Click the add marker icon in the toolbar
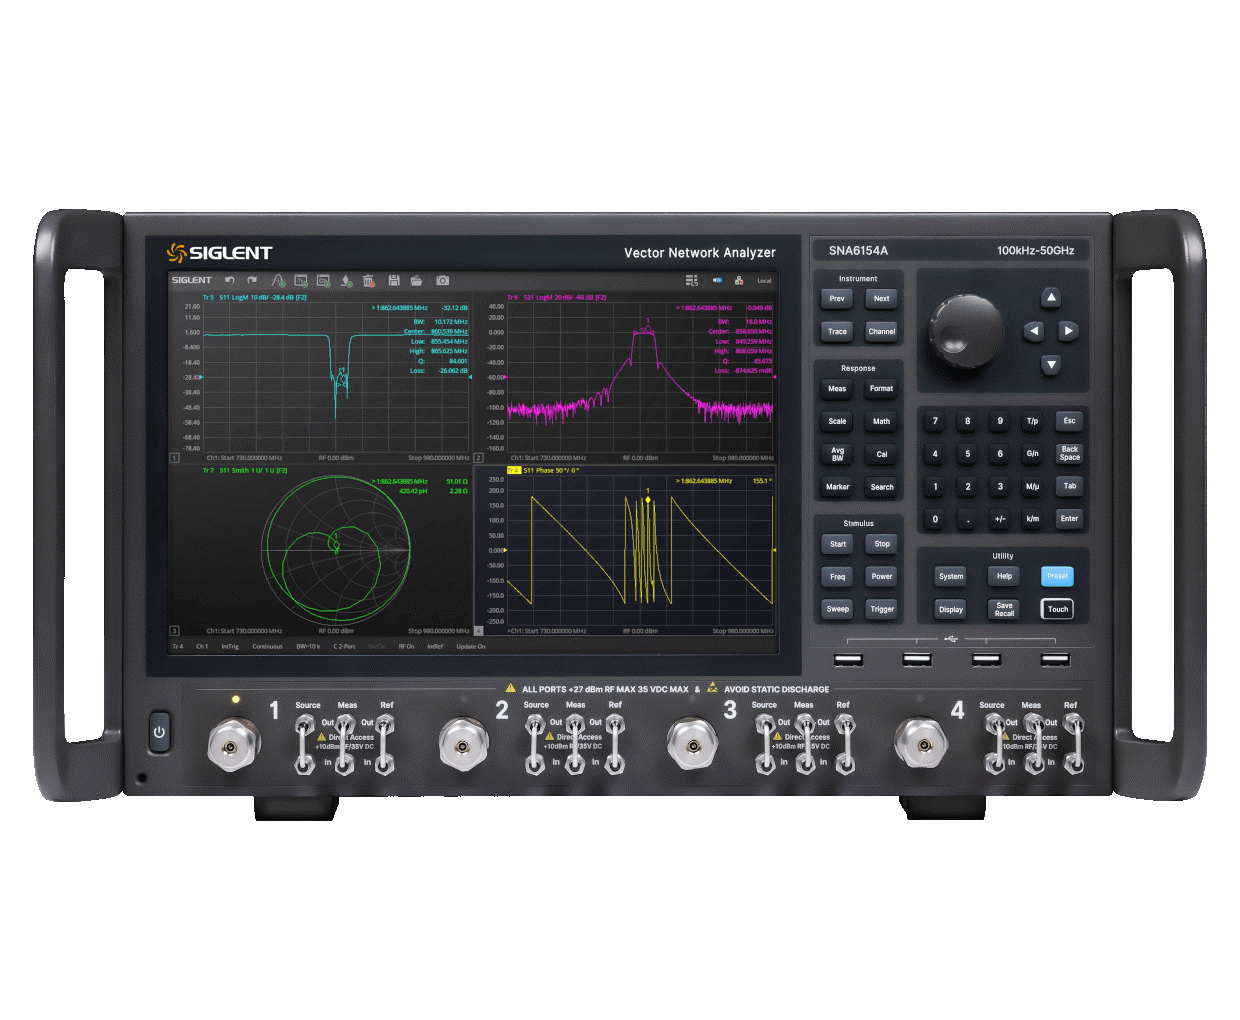This screenshot has width=1240, height=1020. tap(346, 281)
